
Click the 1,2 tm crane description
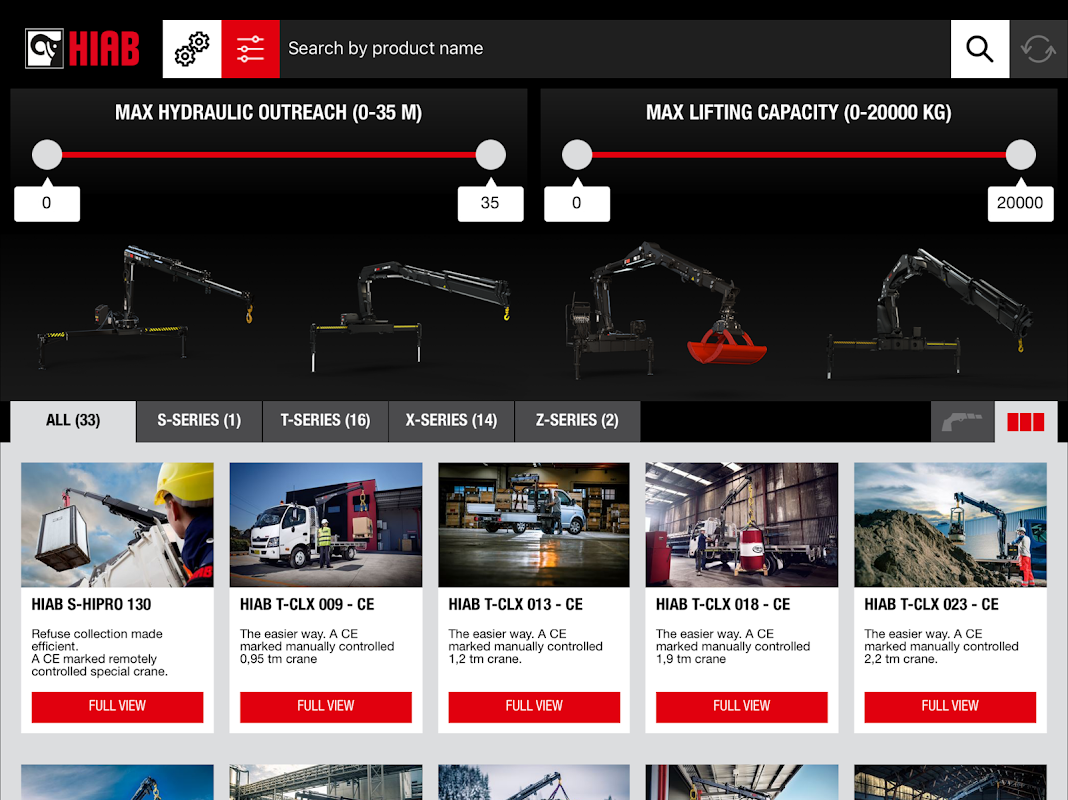[x=525, y=646]
